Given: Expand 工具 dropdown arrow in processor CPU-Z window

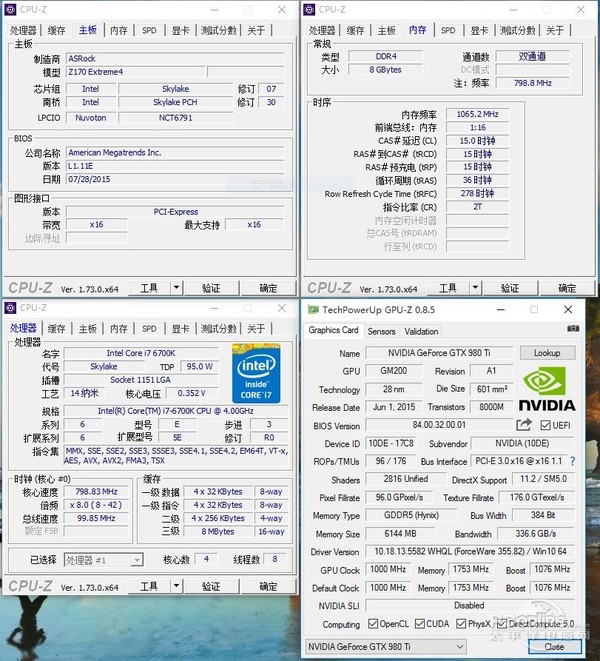Looking at the screenshot, I should click(x=176, y=586).
